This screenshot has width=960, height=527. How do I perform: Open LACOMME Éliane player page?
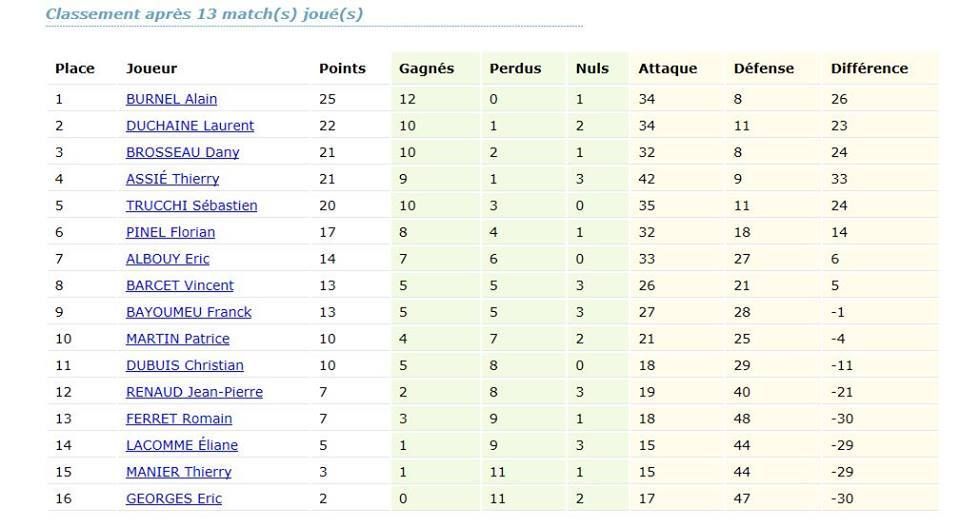[182, 446]
